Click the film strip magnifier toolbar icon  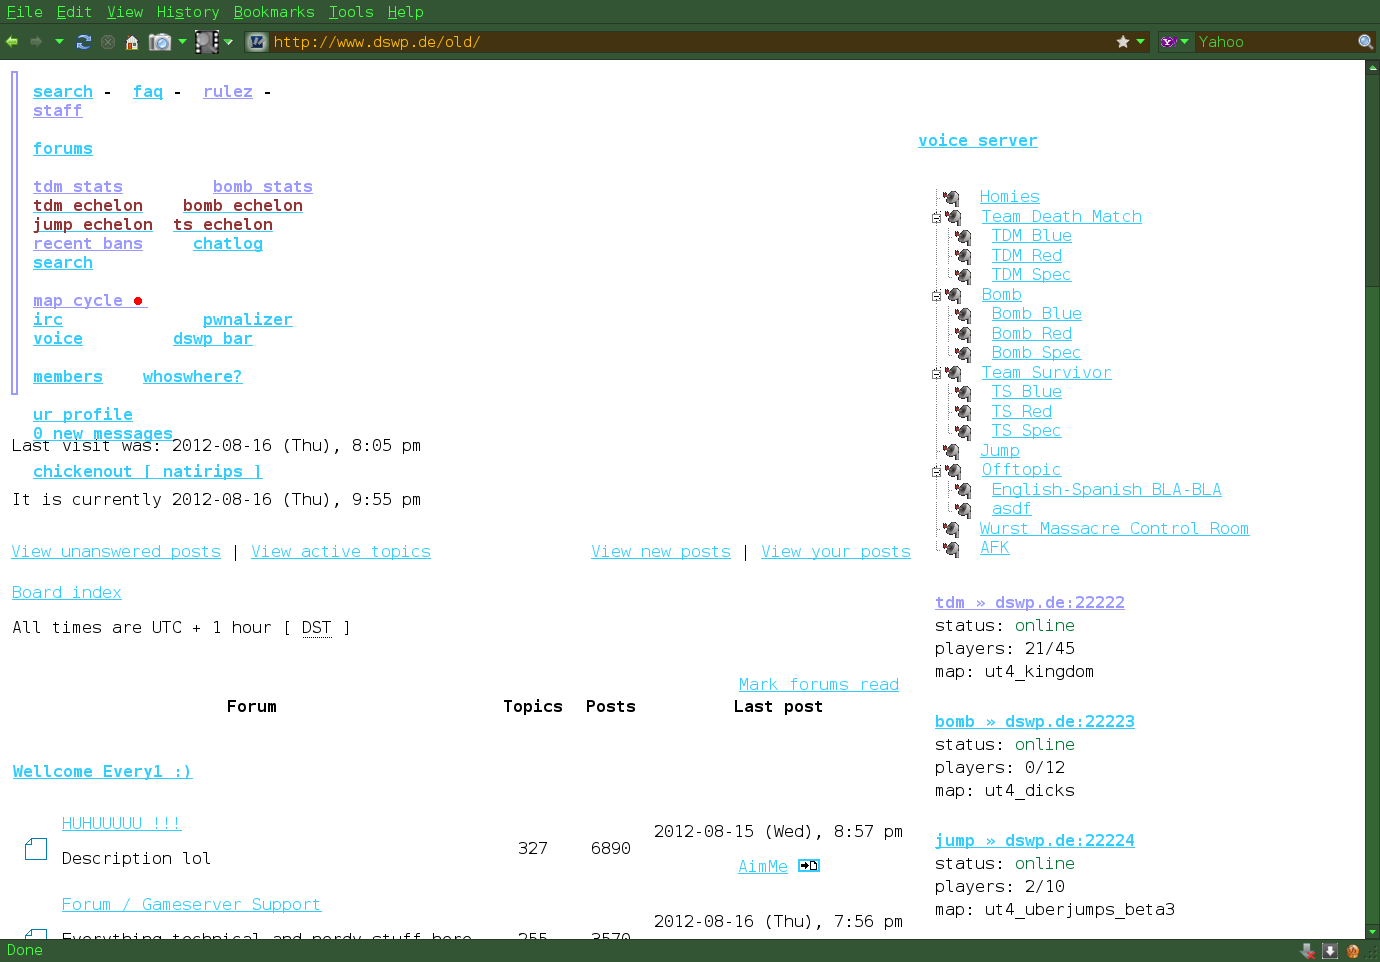pyautogui.click(x=207, y=42)
